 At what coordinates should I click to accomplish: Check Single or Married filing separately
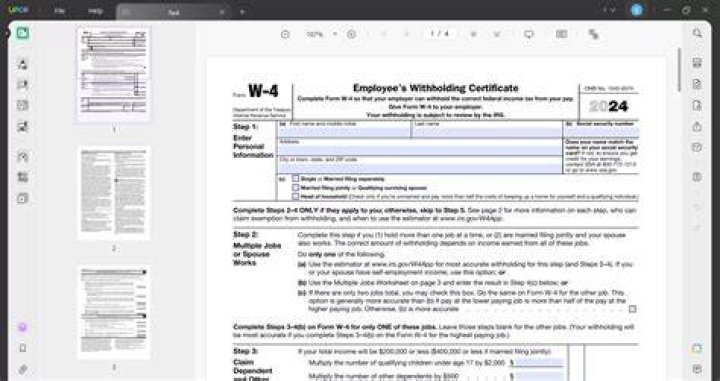296,179
